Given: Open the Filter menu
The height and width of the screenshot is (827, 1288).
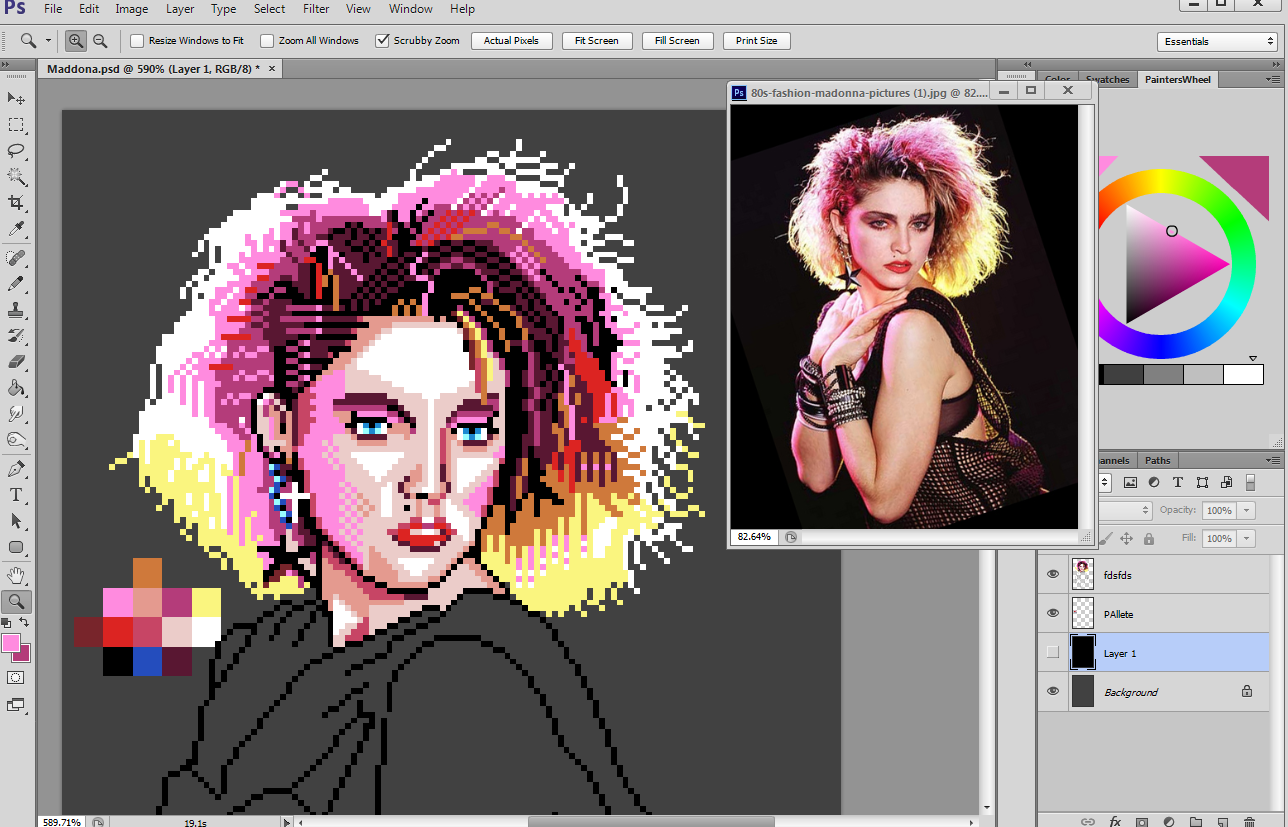Looking at the screenshot, I should [x=316, y=9].
